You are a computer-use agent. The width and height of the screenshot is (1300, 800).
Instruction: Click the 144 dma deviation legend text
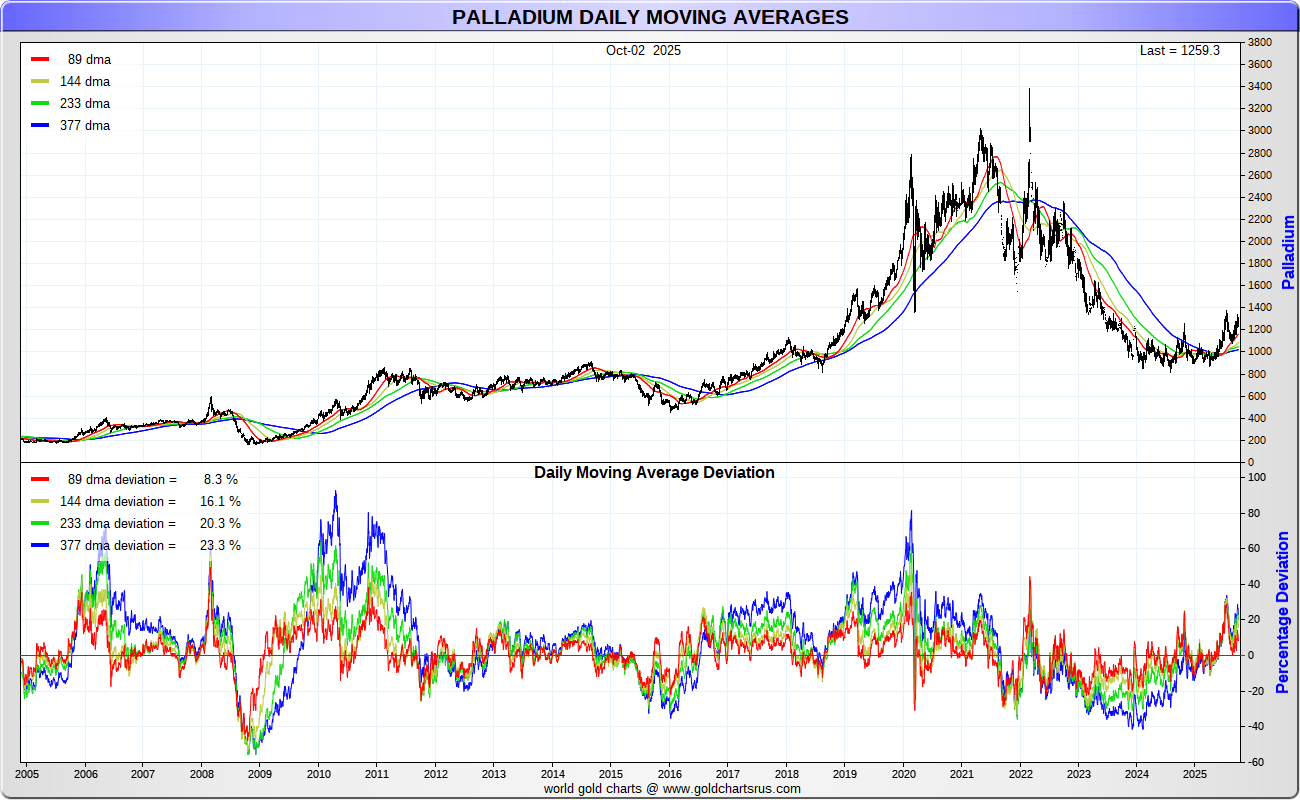[x=118, y=501]
